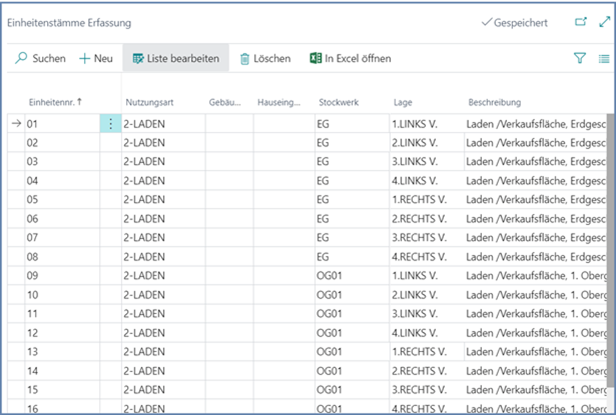Viewport: 616px width, 415px height.
Task: Open the filter pane funnel icon
Action: [579, 59]
